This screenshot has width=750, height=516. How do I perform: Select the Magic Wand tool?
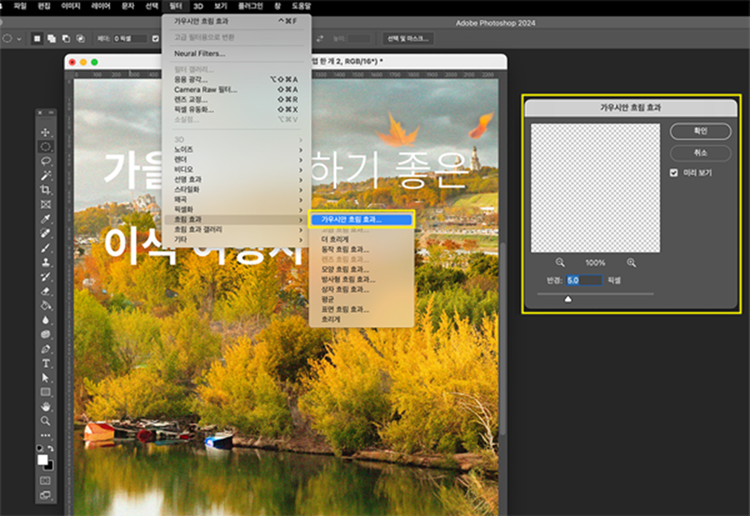click(x=45, y=176)
